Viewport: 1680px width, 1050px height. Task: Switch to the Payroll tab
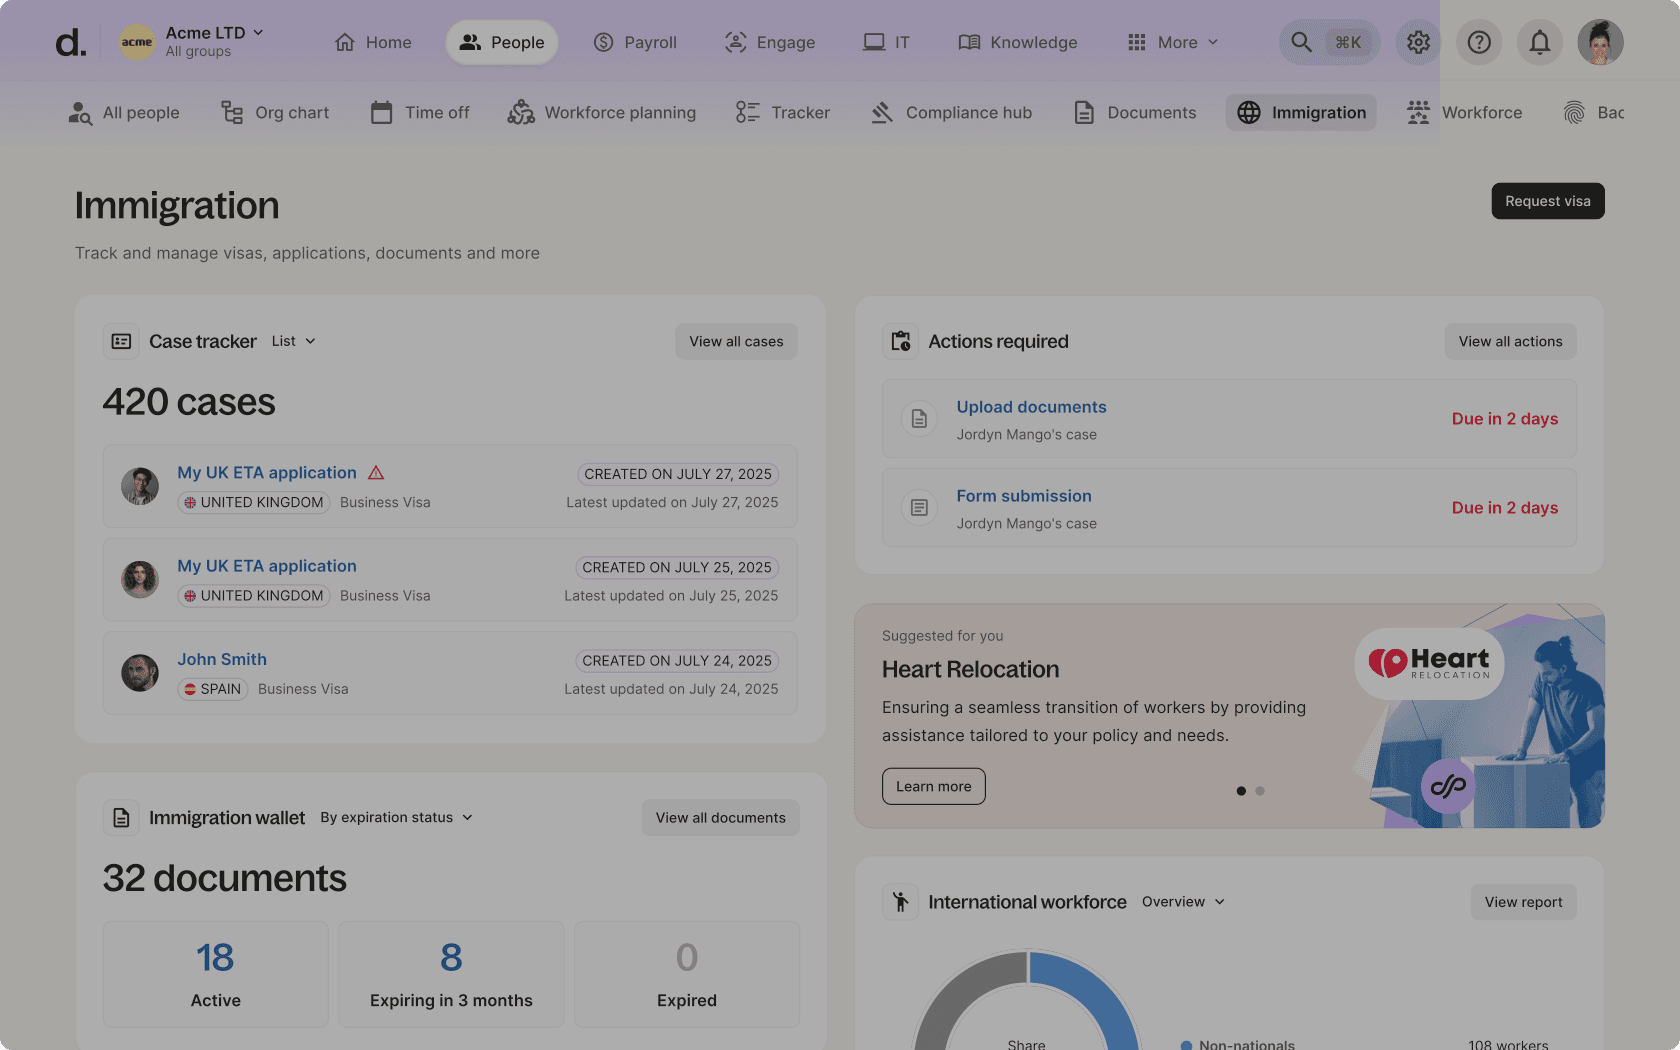point(635,42)
